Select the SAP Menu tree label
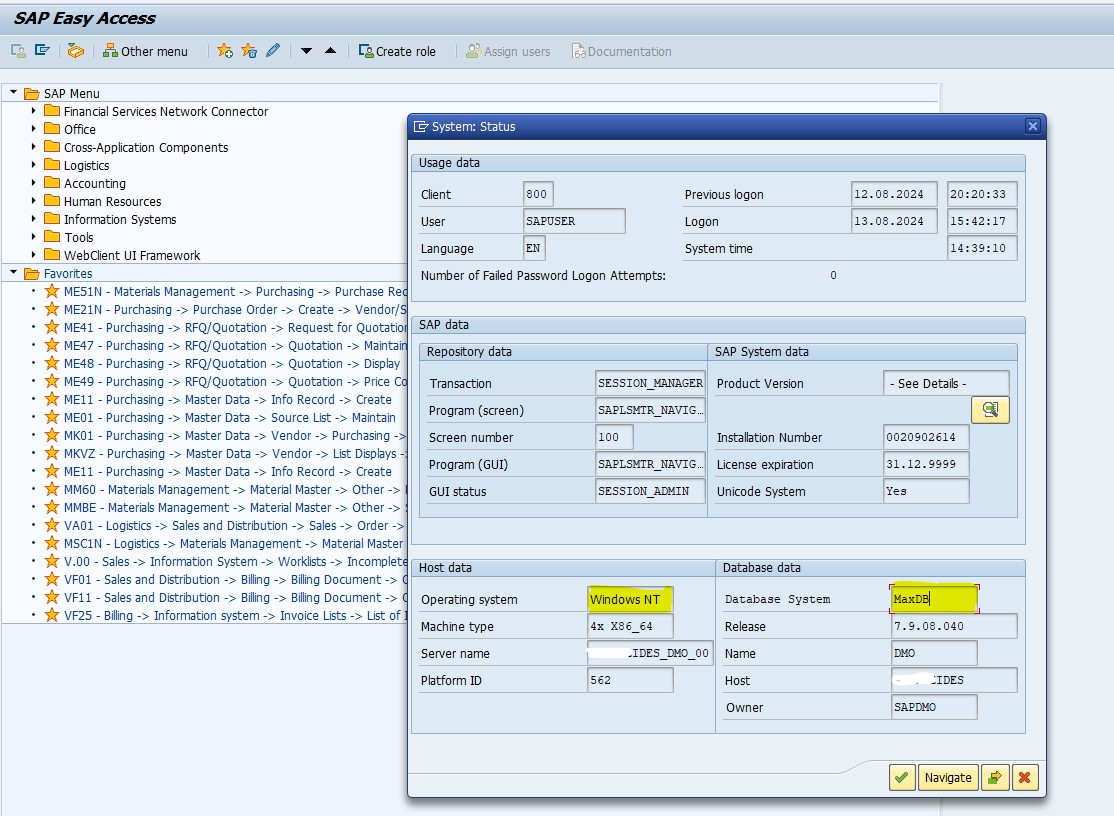The image size is (1114, 816). [x=72, y=94]
